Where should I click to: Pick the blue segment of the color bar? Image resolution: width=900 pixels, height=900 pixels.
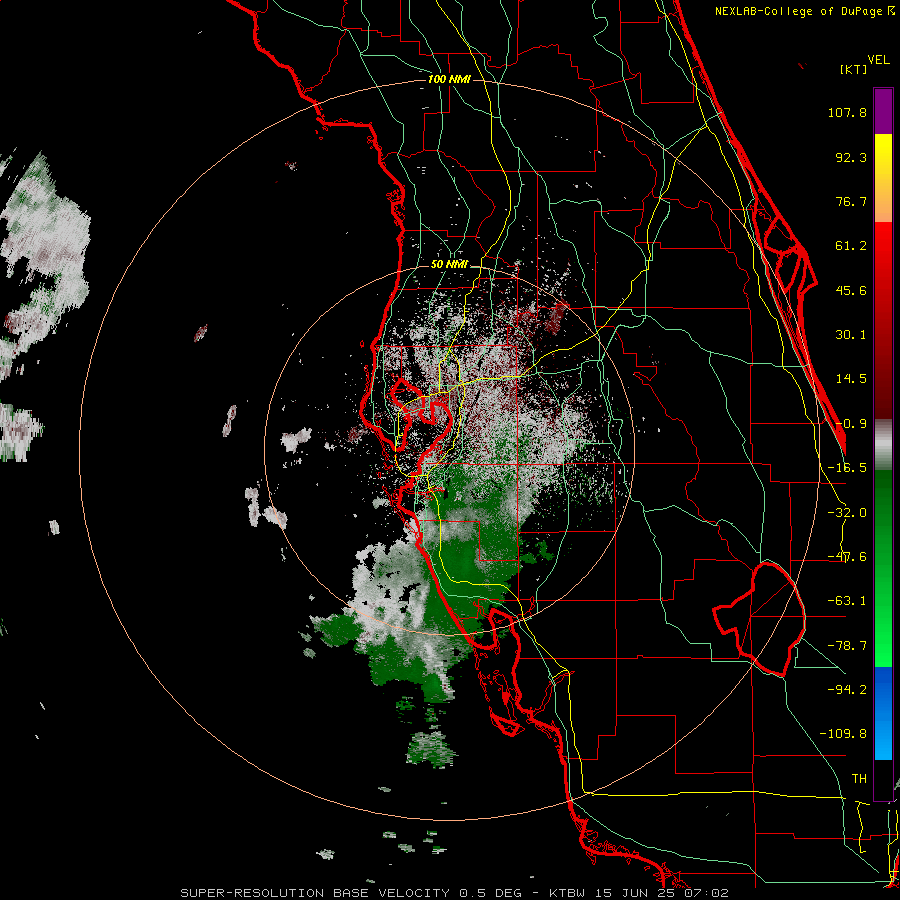883,713
